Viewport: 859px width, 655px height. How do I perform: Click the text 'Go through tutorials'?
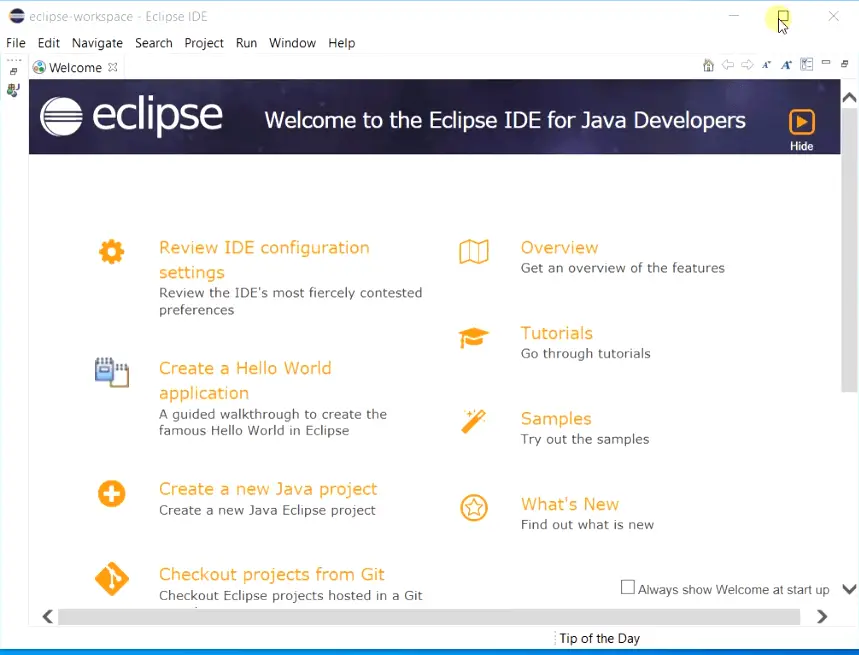point(586,353)
